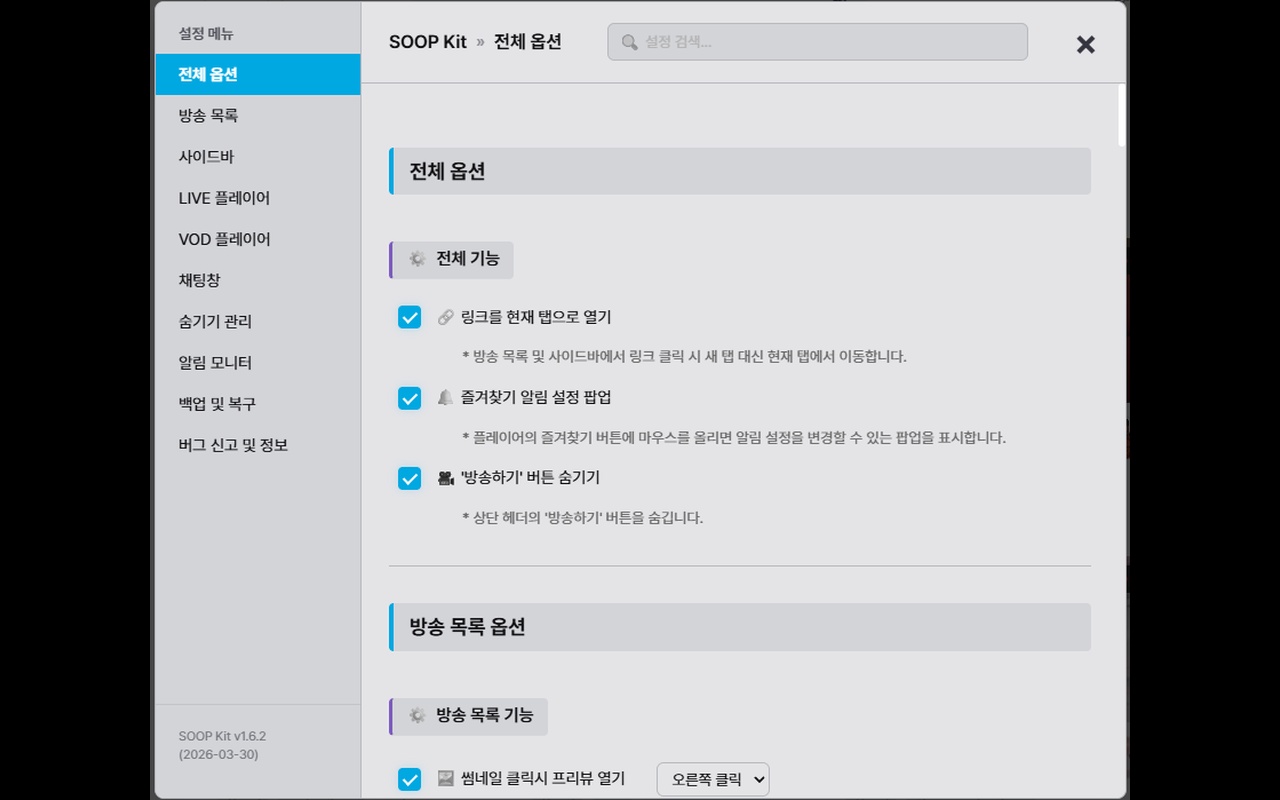Open the 오른쪽 클릭 dropdown
Screen dimensions: 1280x800
tap(713, 779)
